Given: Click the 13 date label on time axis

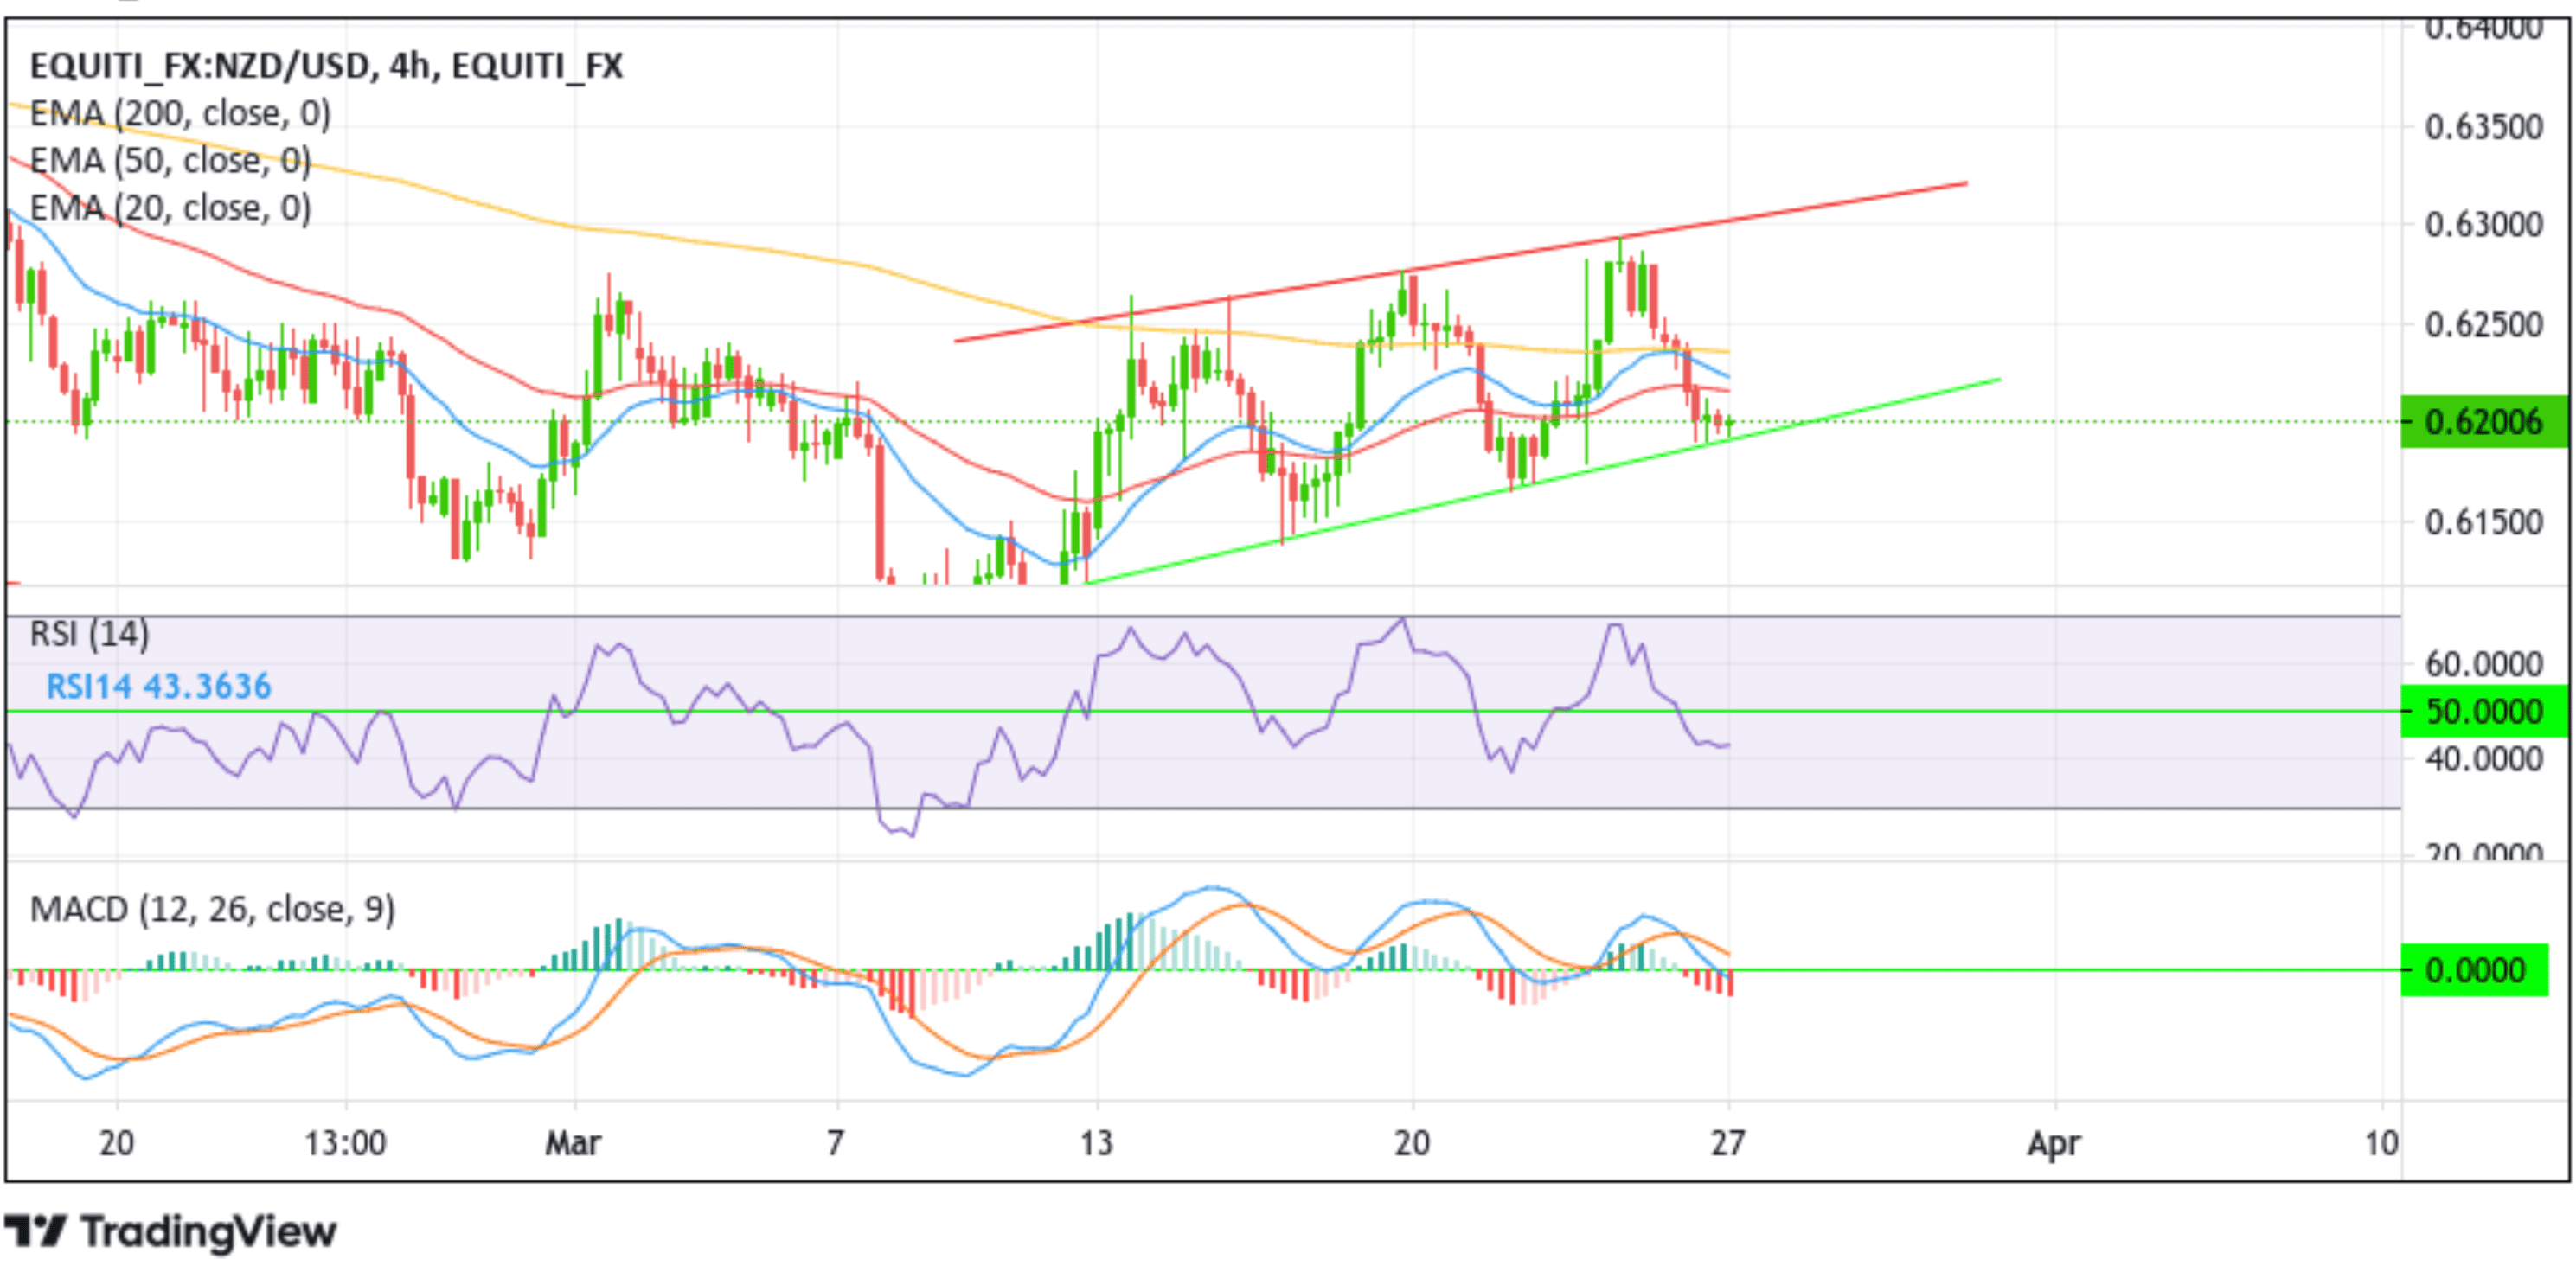Looking at the screenshot, I should pos(1096,1142).
